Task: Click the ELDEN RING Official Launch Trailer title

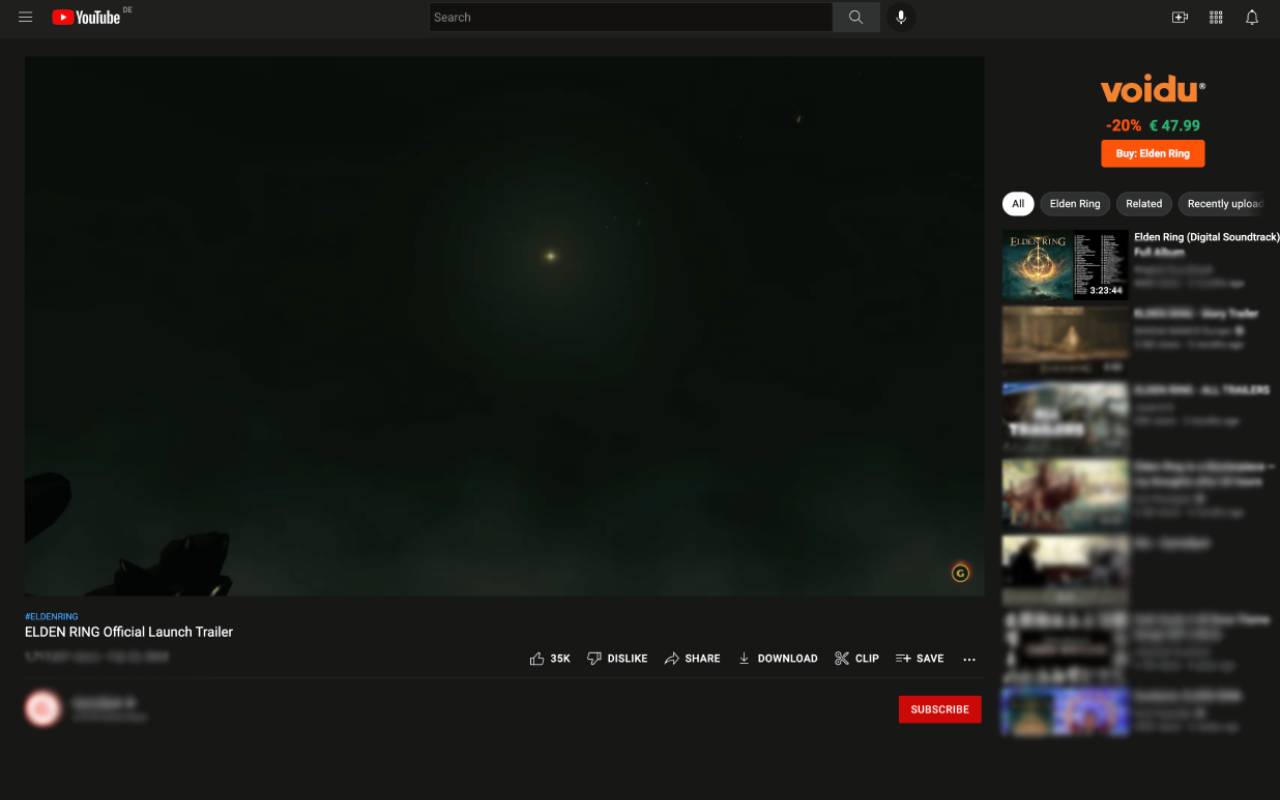Action: [129, 632]
